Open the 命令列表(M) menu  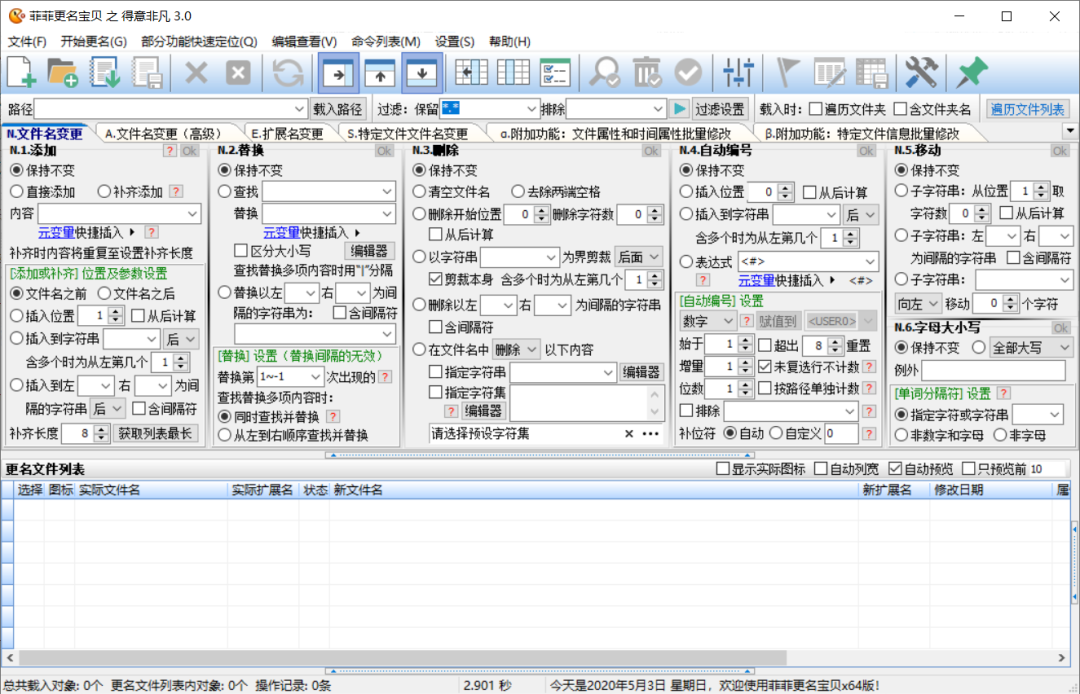point(386,41)
